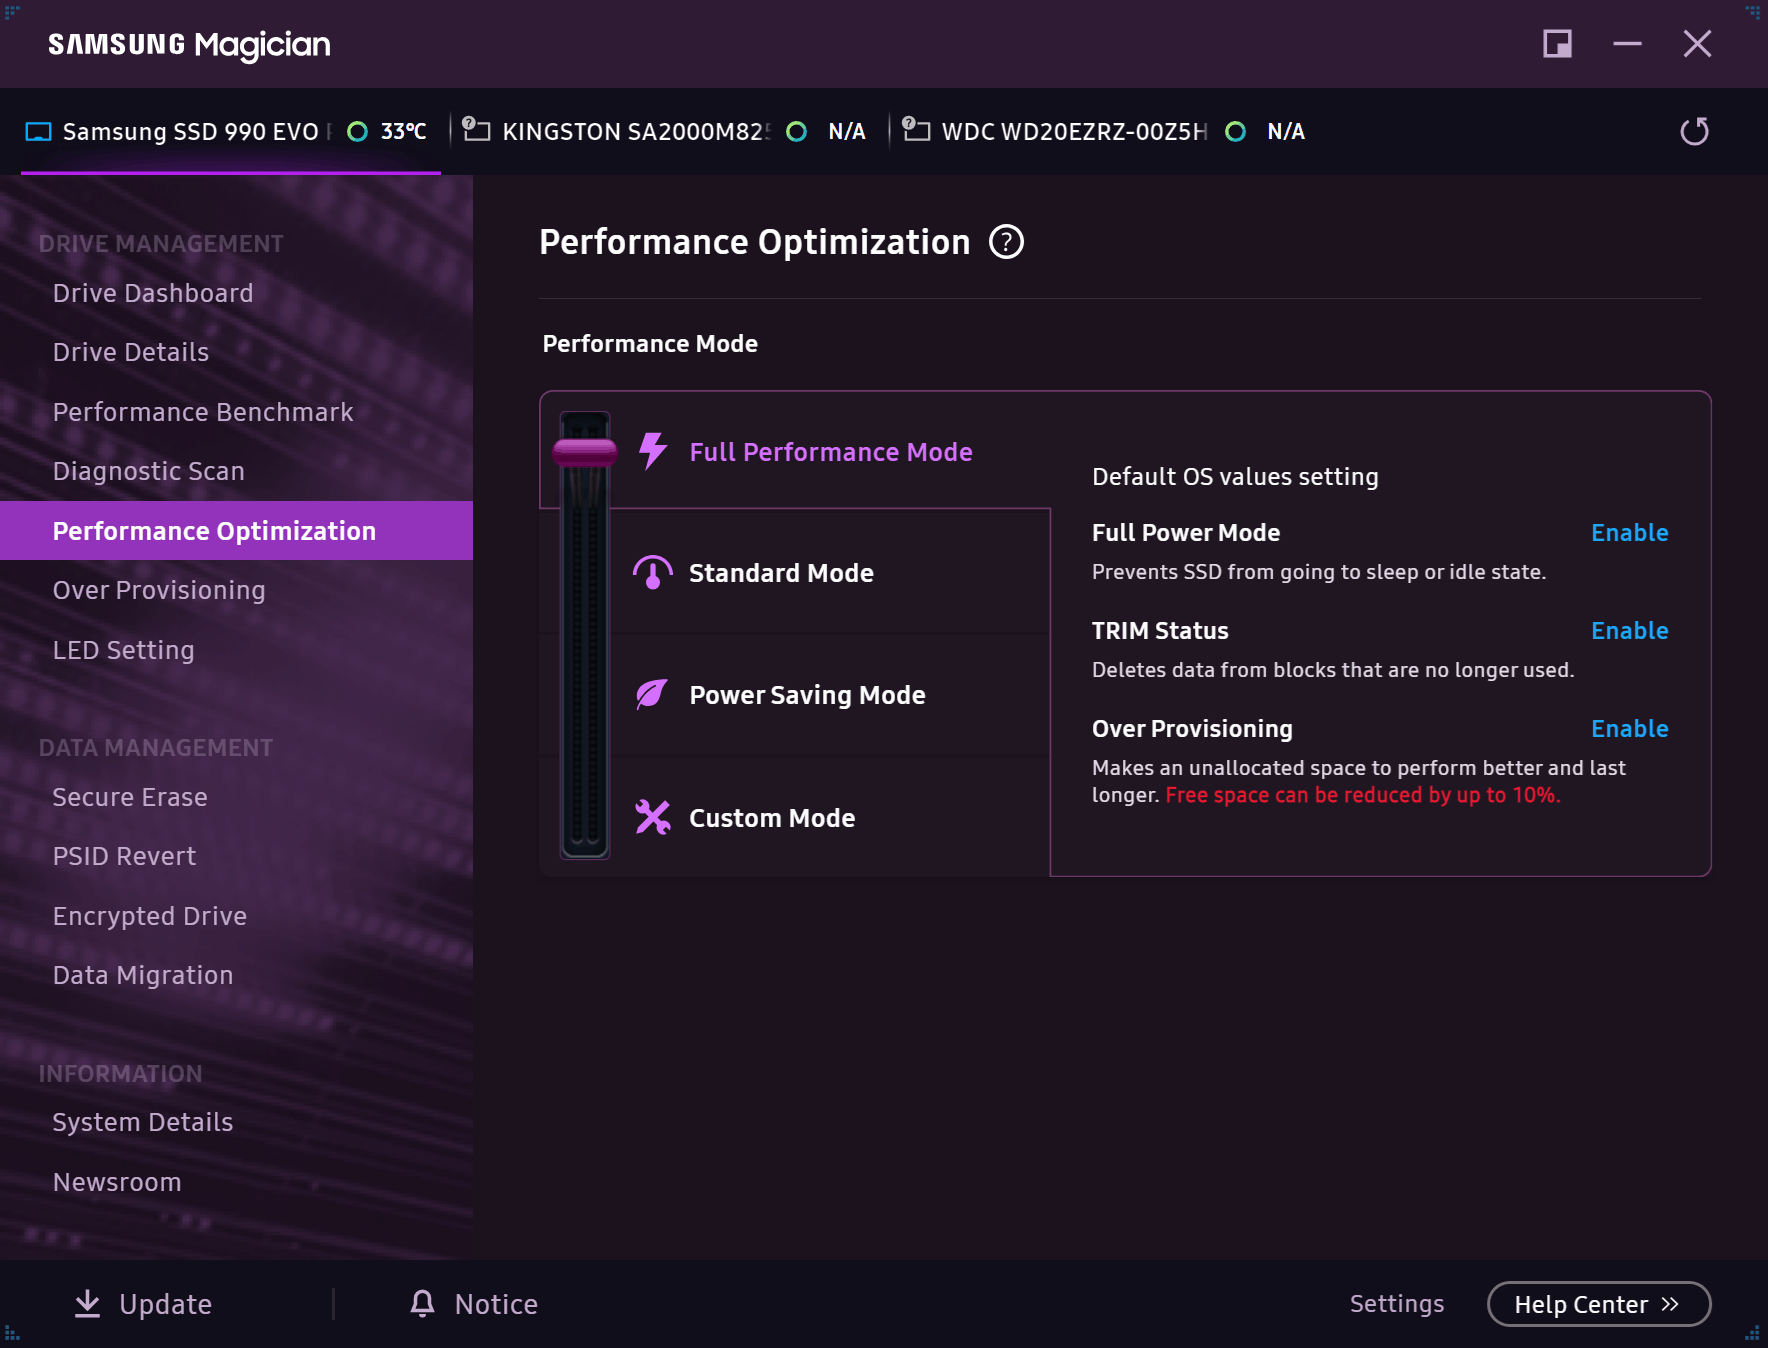1768x1348 pixels.
Task: Click the Samsung SSD health status circle
Action: [357, 132]
